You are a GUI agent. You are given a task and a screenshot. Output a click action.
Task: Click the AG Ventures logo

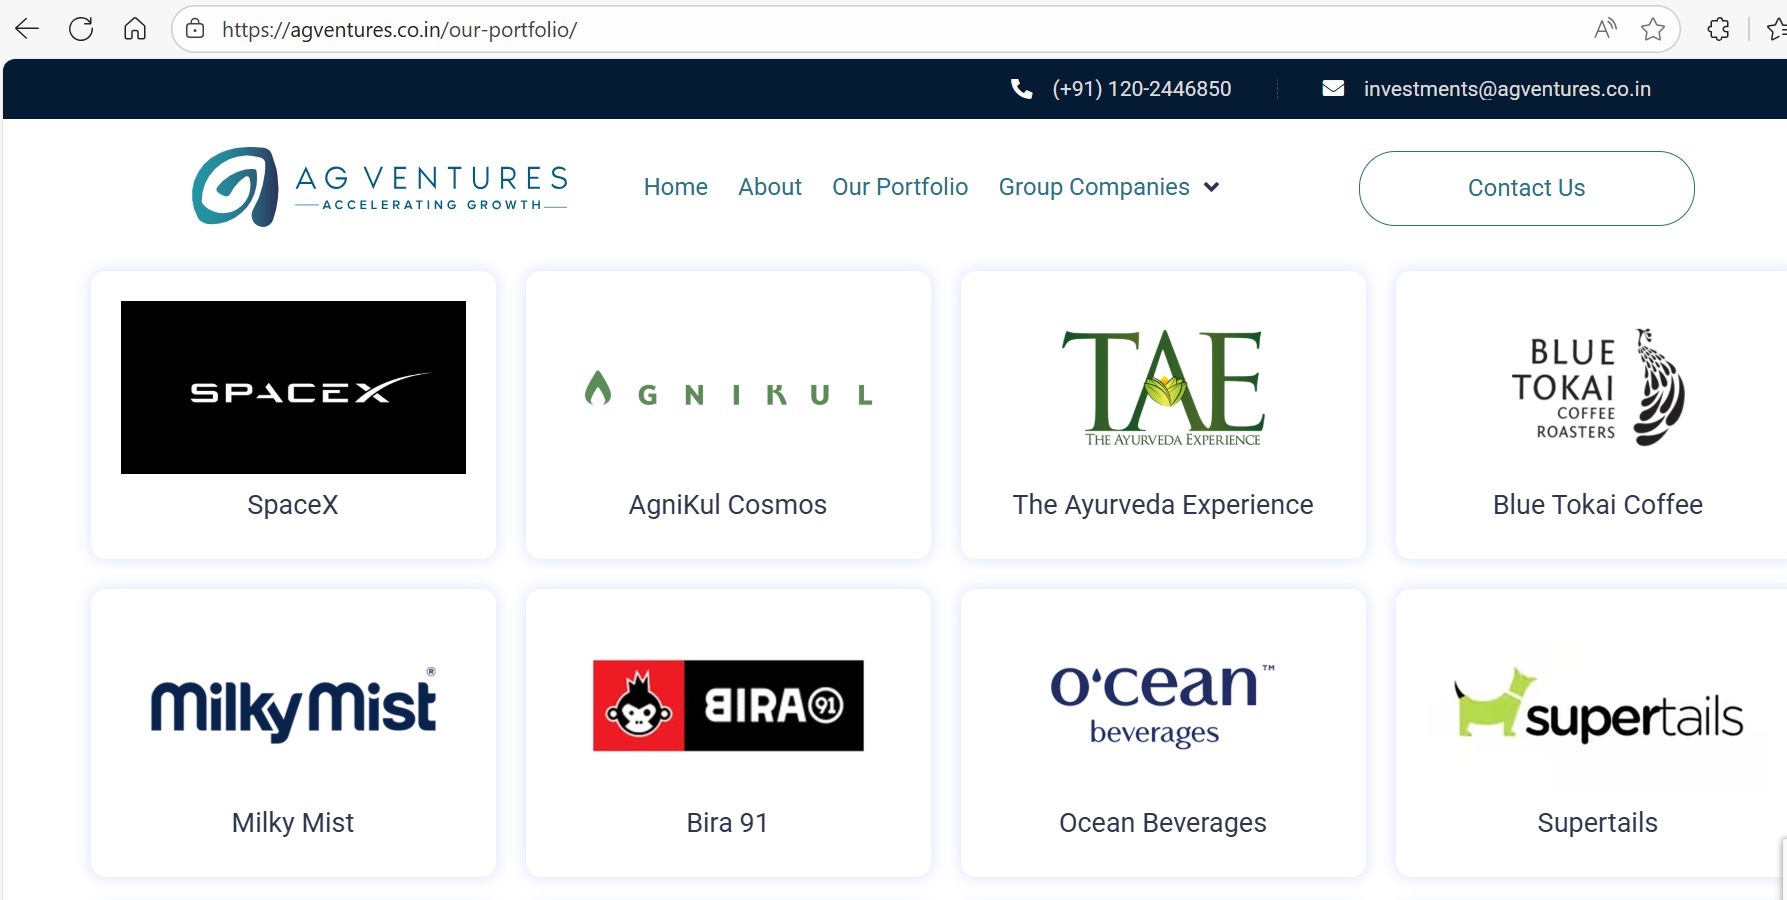(x=380, y=187)
